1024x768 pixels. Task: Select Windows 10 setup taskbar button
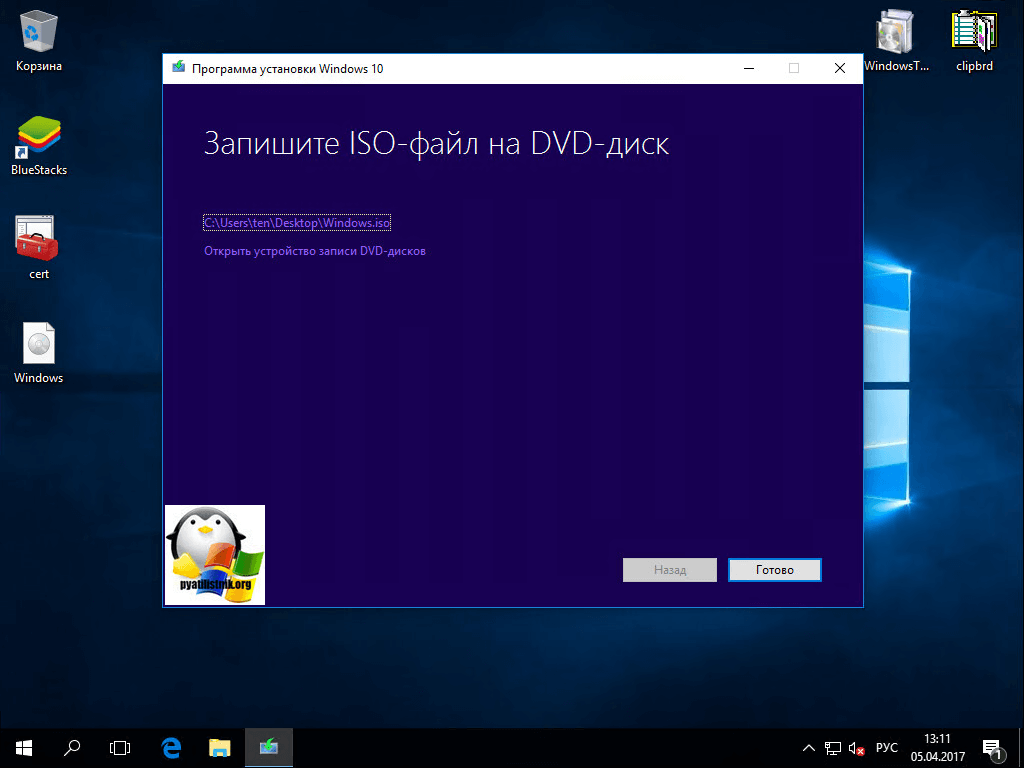tap(268, 747)
